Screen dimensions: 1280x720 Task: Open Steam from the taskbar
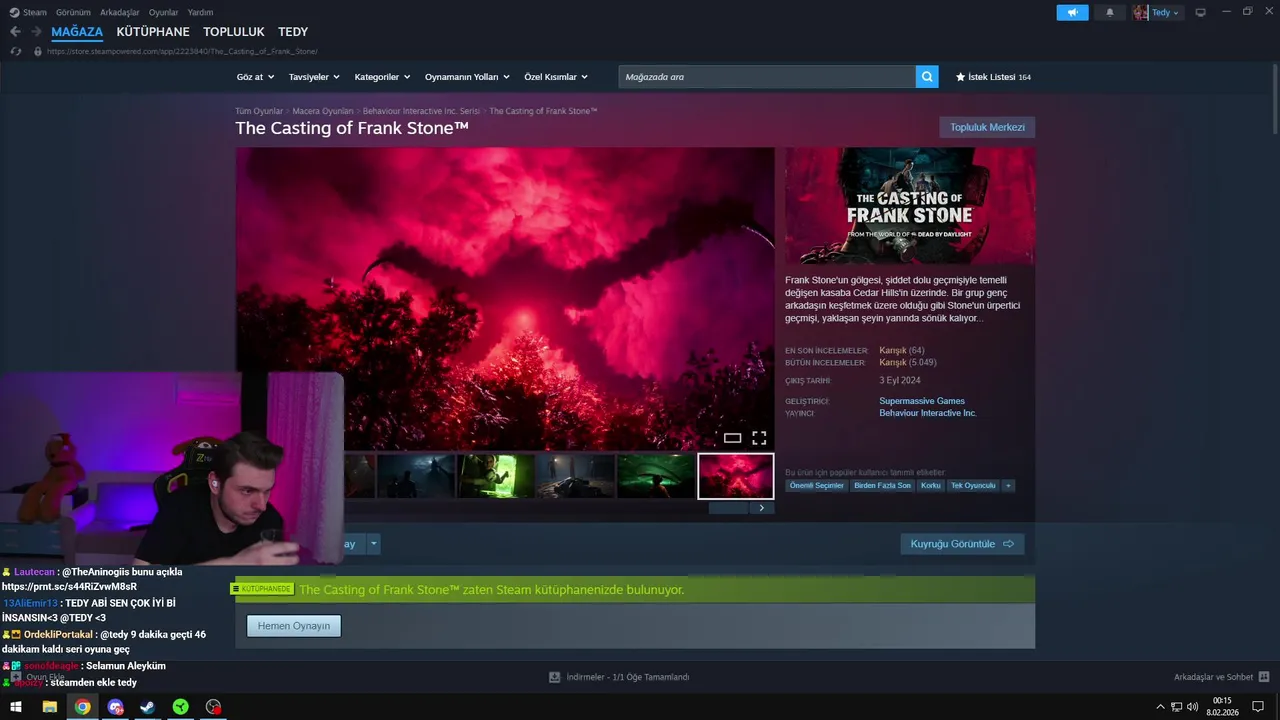[147, 707]
